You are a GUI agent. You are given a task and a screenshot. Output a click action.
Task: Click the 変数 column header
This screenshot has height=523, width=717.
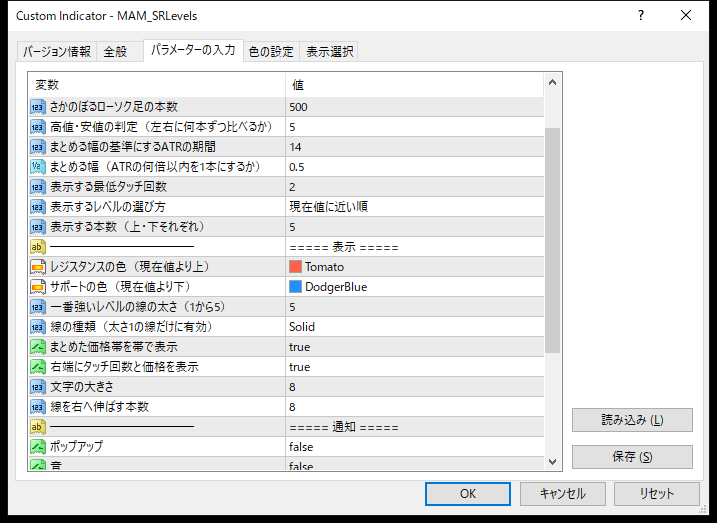click(157, 85)
